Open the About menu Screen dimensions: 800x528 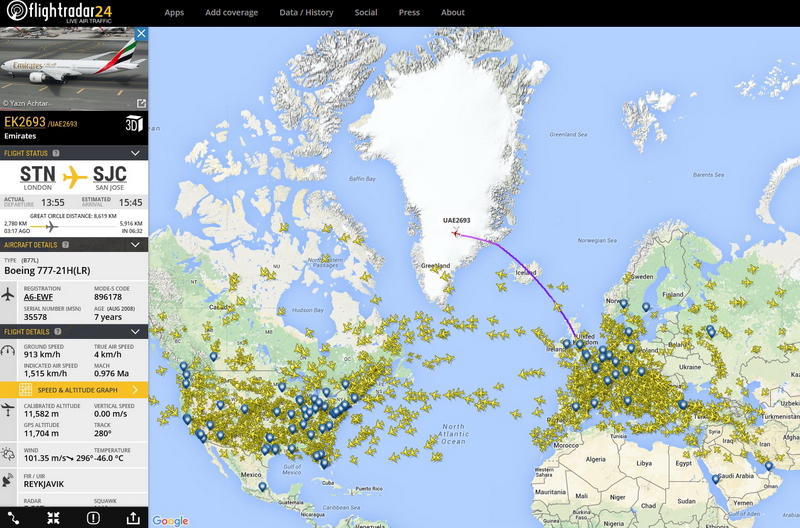click(453, 12)
